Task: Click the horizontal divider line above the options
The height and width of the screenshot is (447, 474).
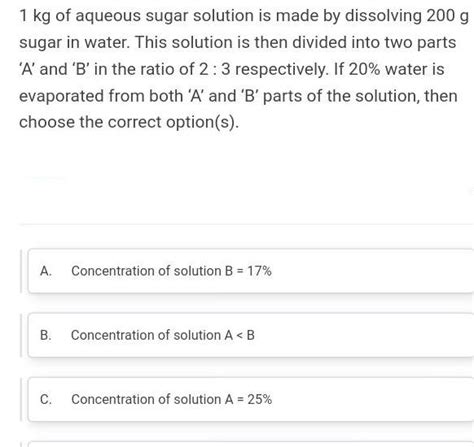Action: click(246, 225)
